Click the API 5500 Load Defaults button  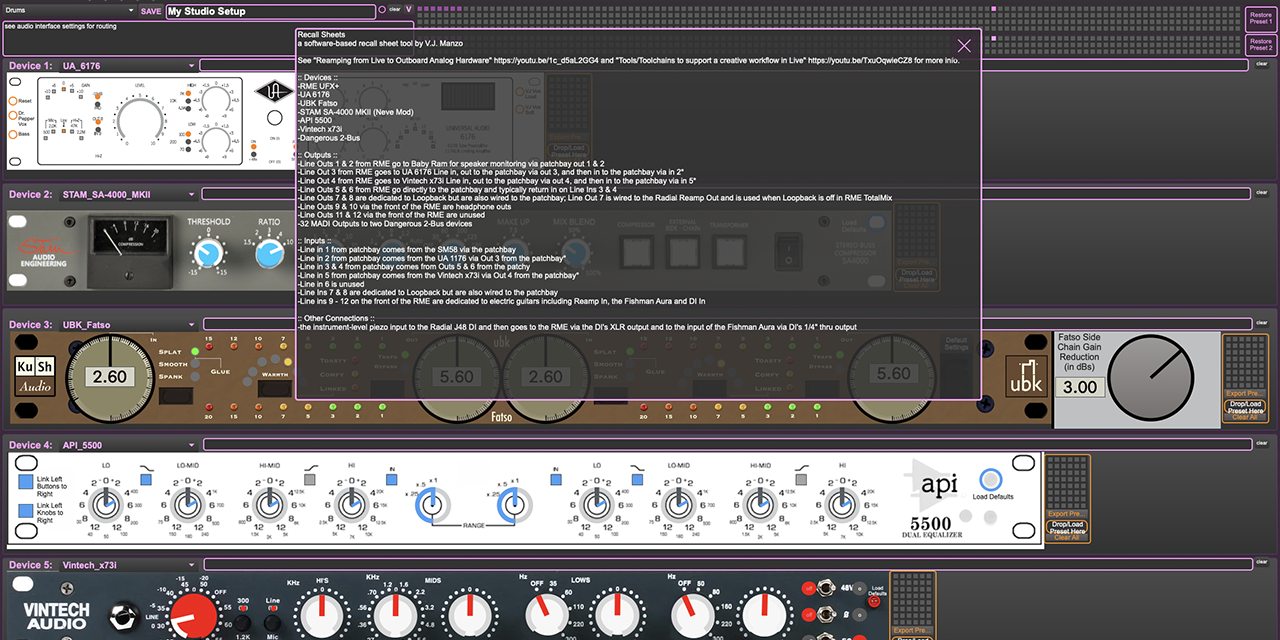[x=991, y=479]
